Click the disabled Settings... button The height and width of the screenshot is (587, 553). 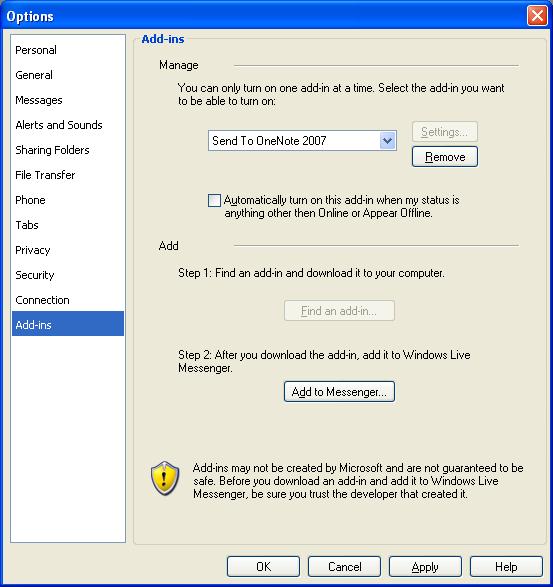click(x=444, y=132)
